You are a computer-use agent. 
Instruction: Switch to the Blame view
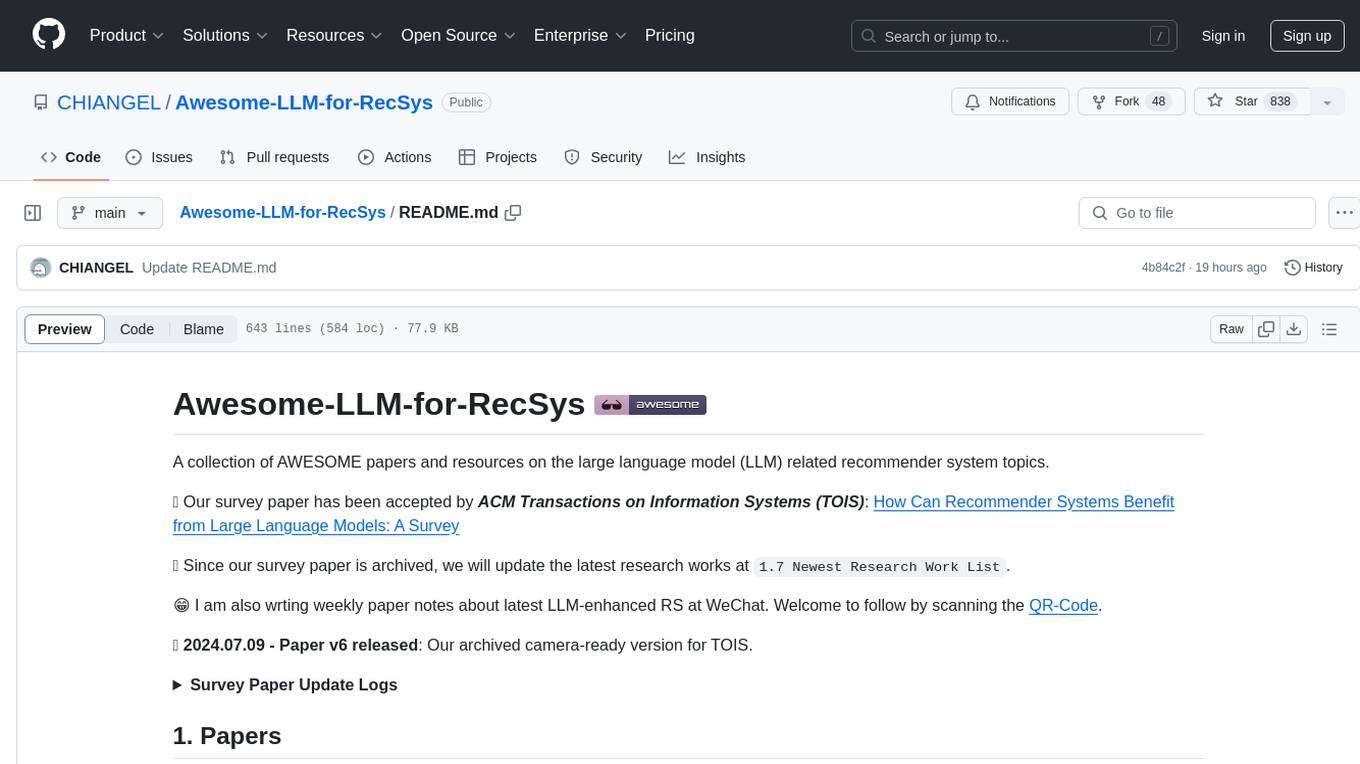click(203, 329)
